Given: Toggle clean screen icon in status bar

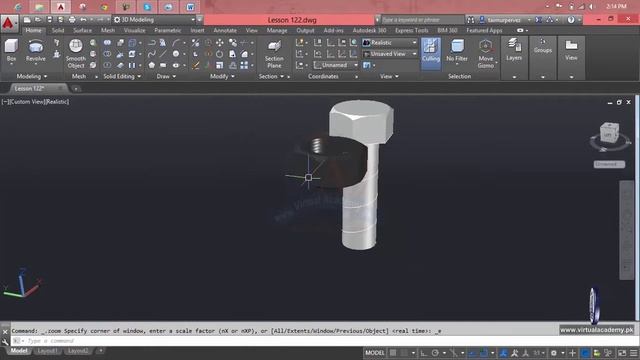Looking at the screenshot, I should pyautogui.click(x=622, y=353).
